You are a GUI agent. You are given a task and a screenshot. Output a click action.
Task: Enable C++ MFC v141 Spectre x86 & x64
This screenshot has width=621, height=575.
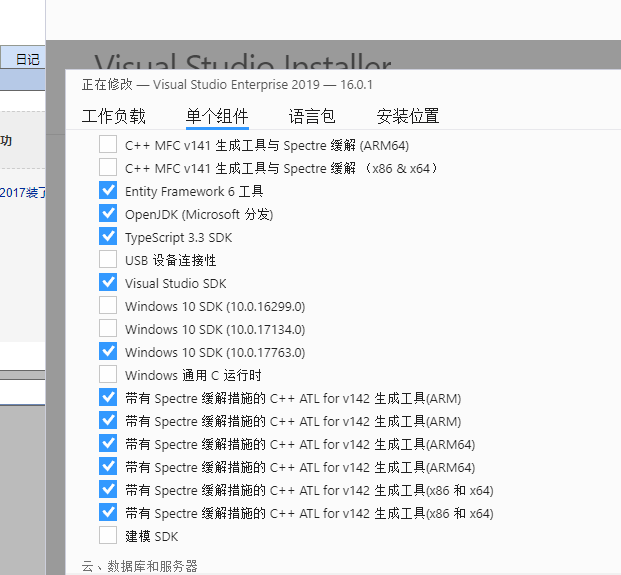tap(108, 167)
